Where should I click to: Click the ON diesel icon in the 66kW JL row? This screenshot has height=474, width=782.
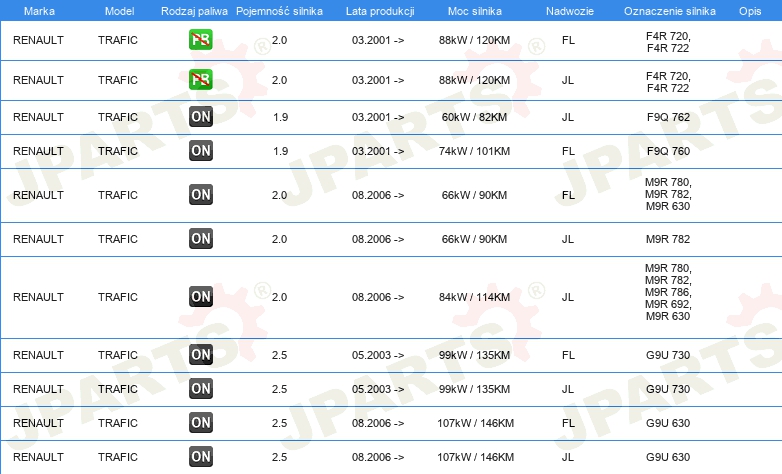pyautogui.click(x=201, y=238)
